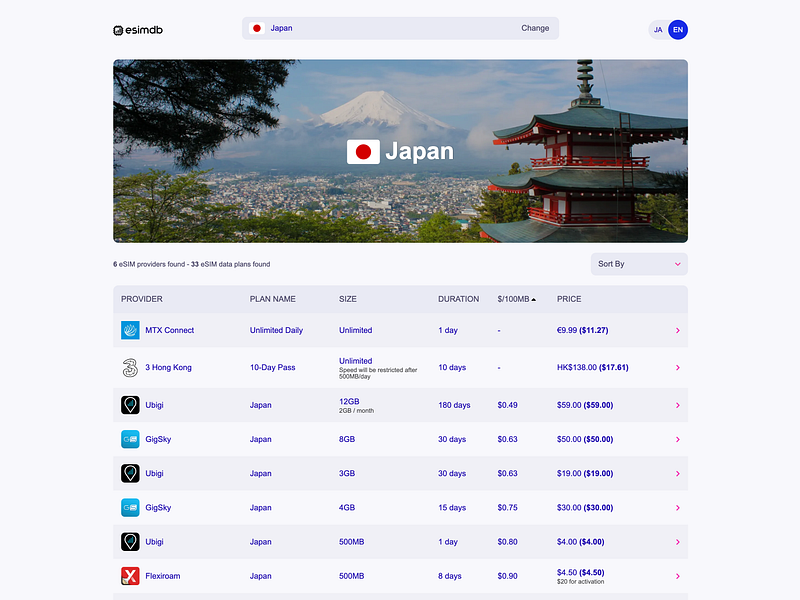Click the '$0.49' per 100MB value

(507, 405)
